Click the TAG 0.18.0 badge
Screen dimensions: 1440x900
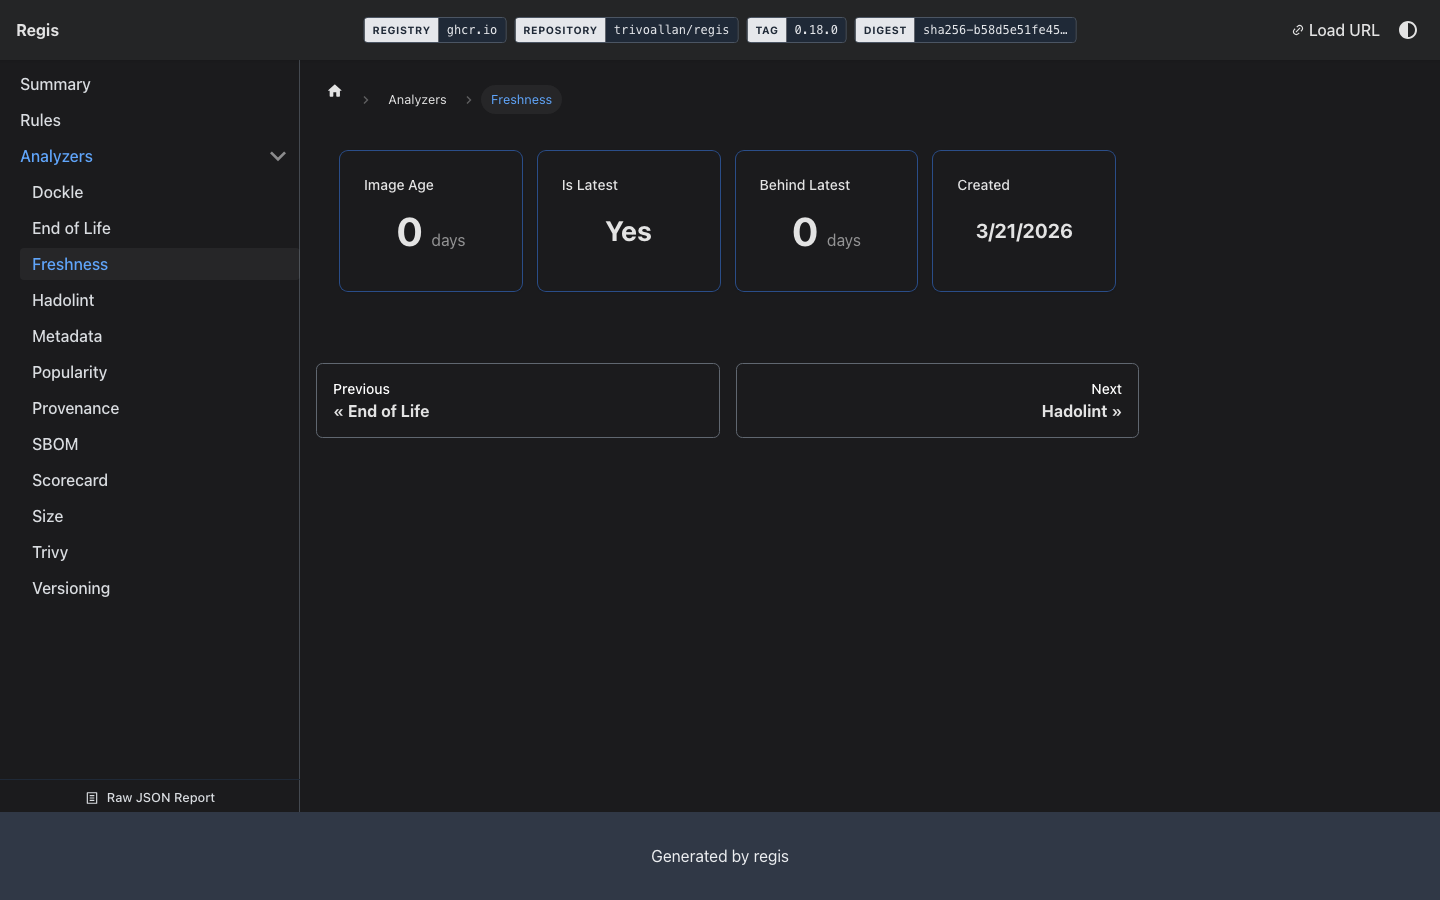pos(796,30)
